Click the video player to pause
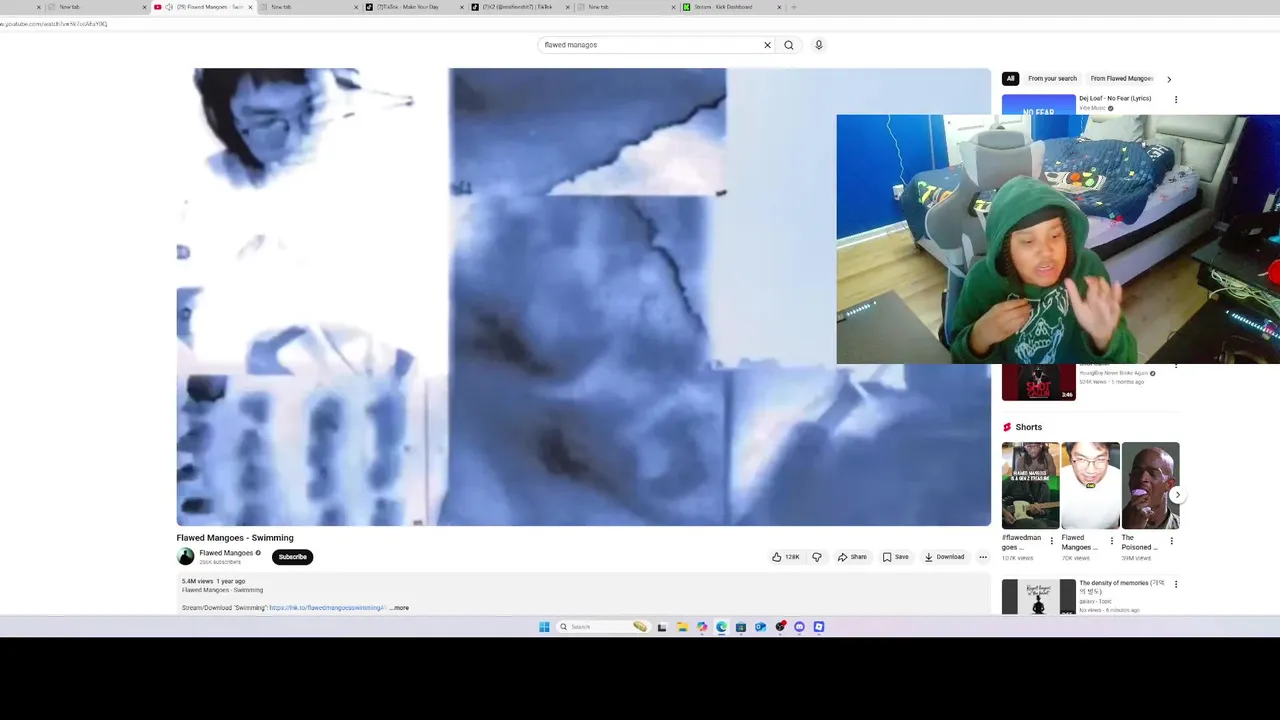The image size is (1280, 720). [584, 297]
